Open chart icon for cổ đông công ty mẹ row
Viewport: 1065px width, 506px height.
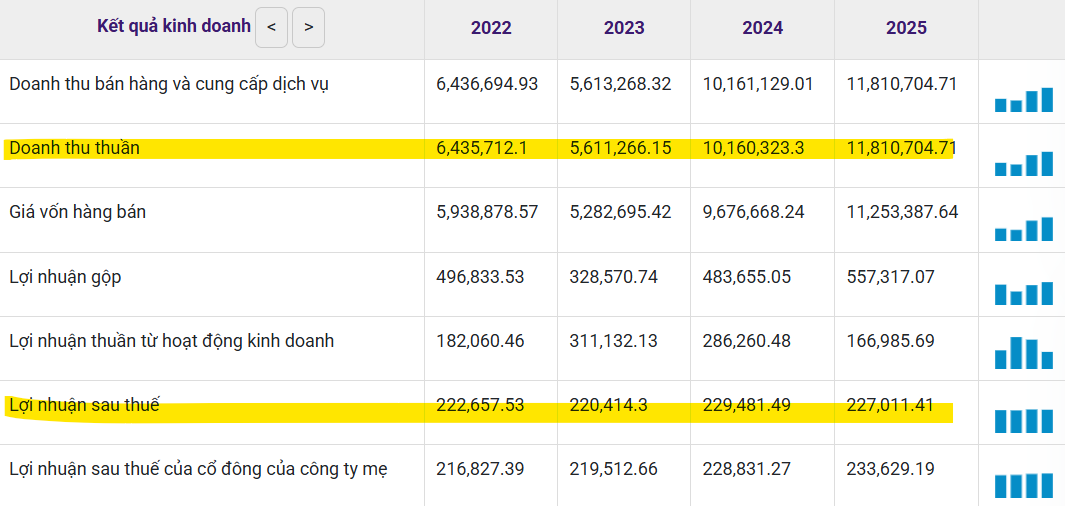1024,485
